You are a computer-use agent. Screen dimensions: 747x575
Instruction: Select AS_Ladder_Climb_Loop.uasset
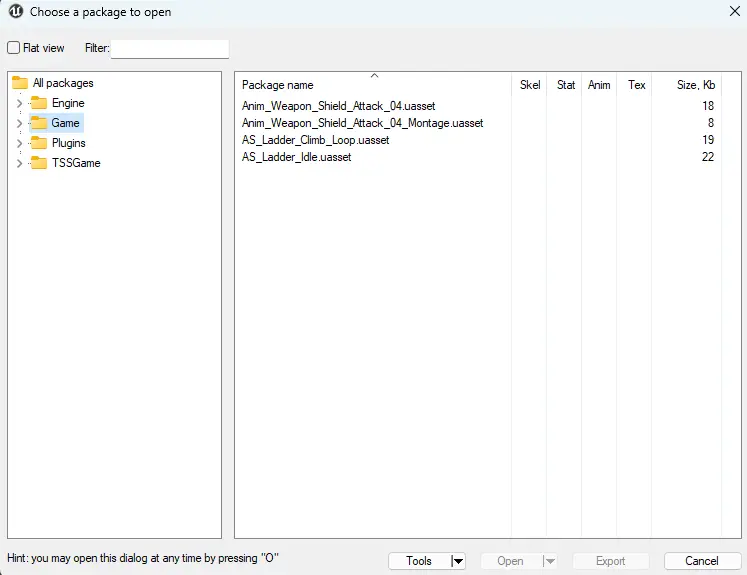click(x=315, y=140)
